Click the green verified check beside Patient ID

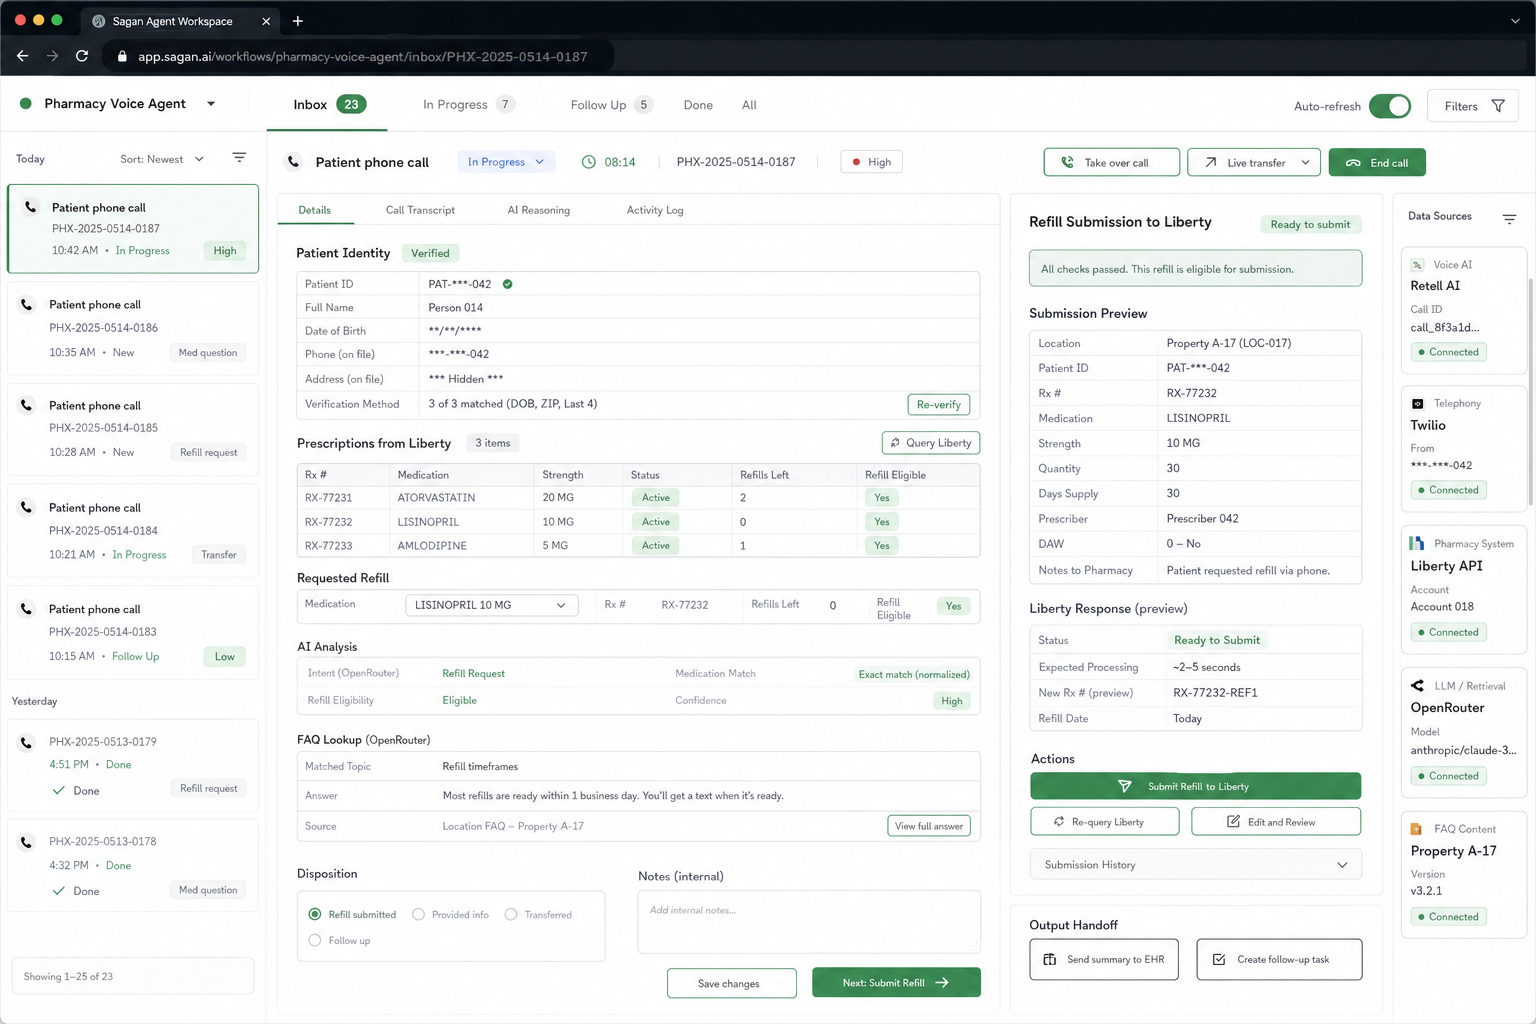[507, 284]
